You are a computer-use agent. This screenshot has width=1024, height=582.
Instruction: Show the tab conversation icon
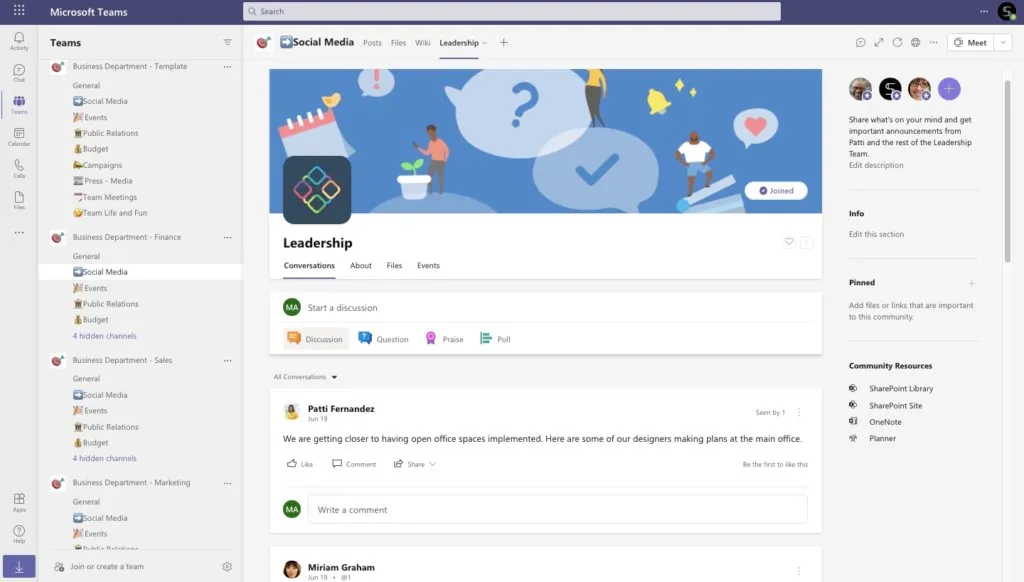861,42
